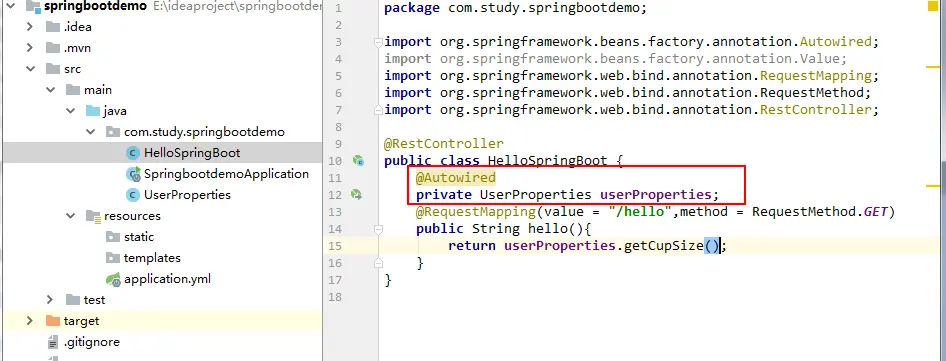Image resolution: width=946 pixels, height=361 pixels.
Task: Click the SpringbootdemoApplication run class icon
Action: (133, 174)
